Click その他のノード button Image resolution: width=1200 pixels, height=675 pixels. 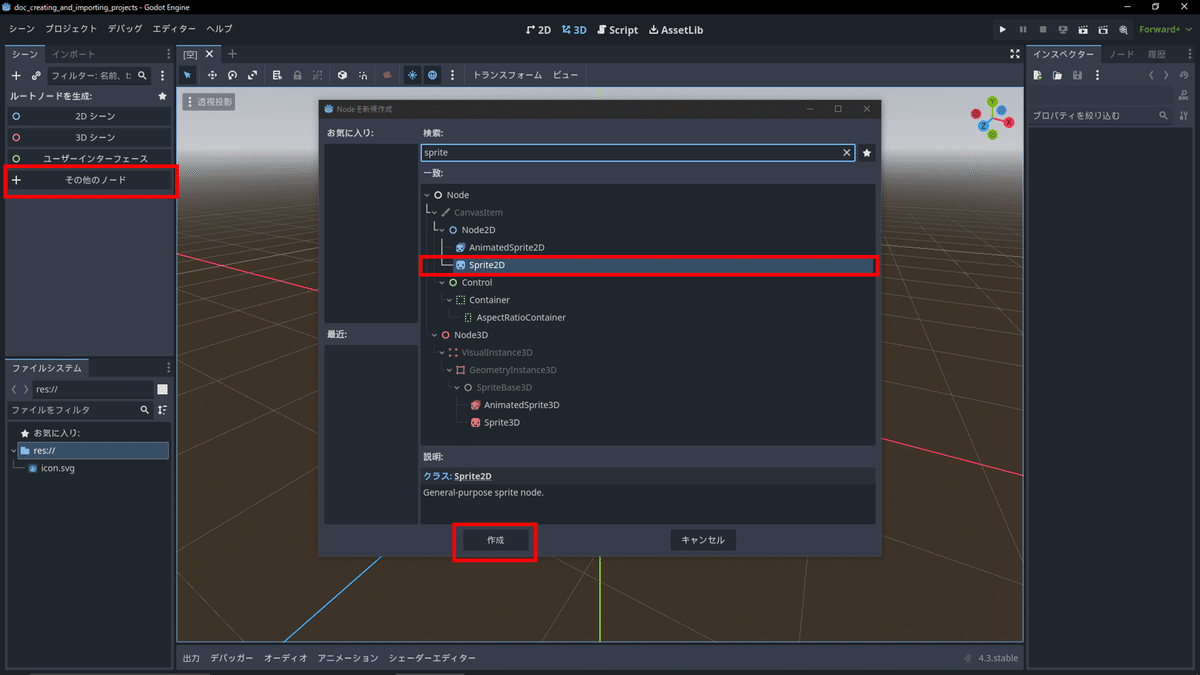point(90,180)
